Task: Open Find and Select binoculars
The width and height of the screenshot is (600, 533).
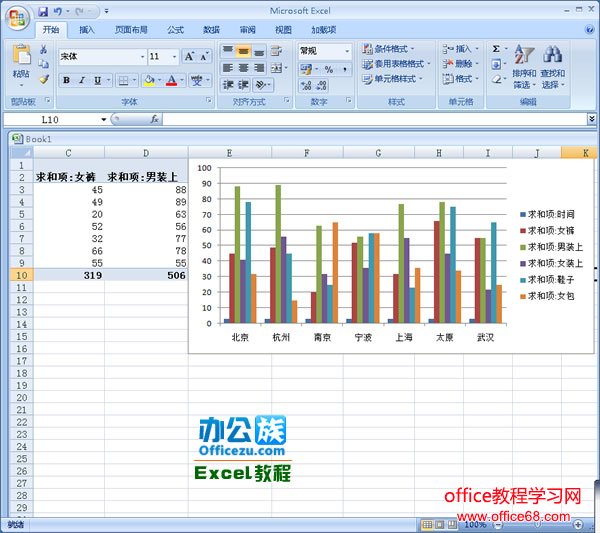Action: pos(553,67)
